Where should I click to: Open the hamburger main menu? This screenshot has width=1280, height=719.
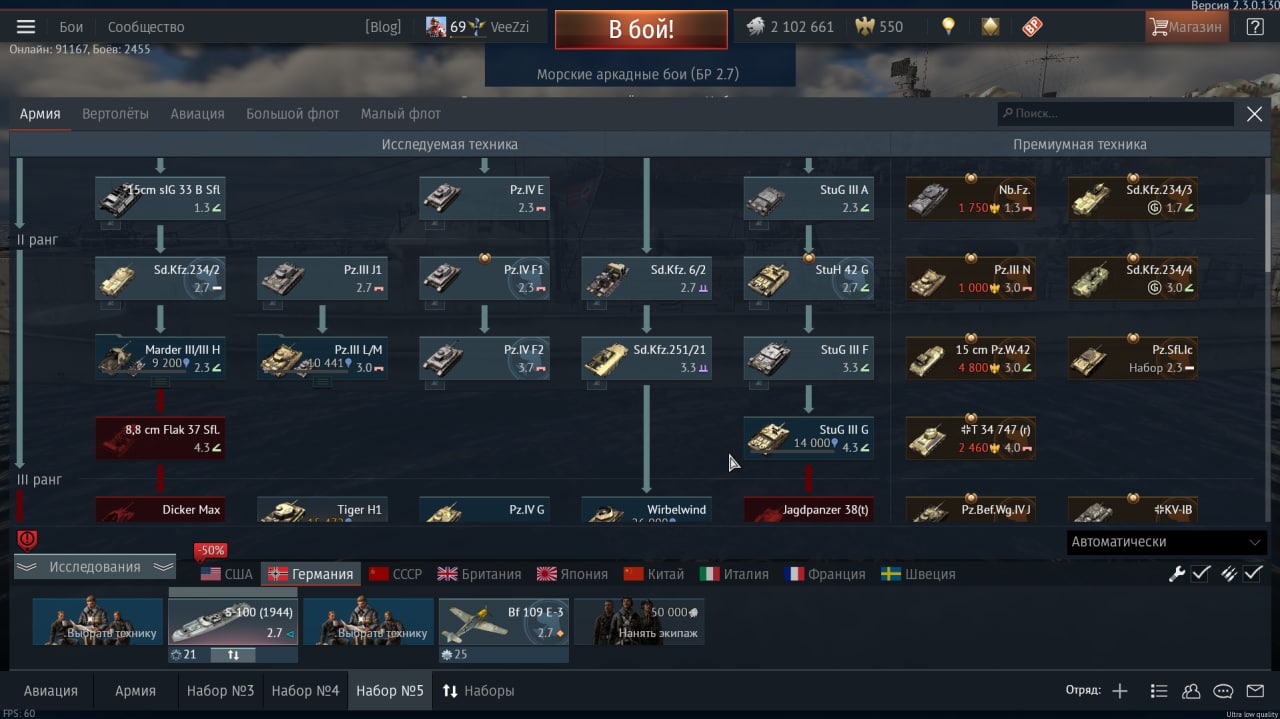[x=26, y=27]
